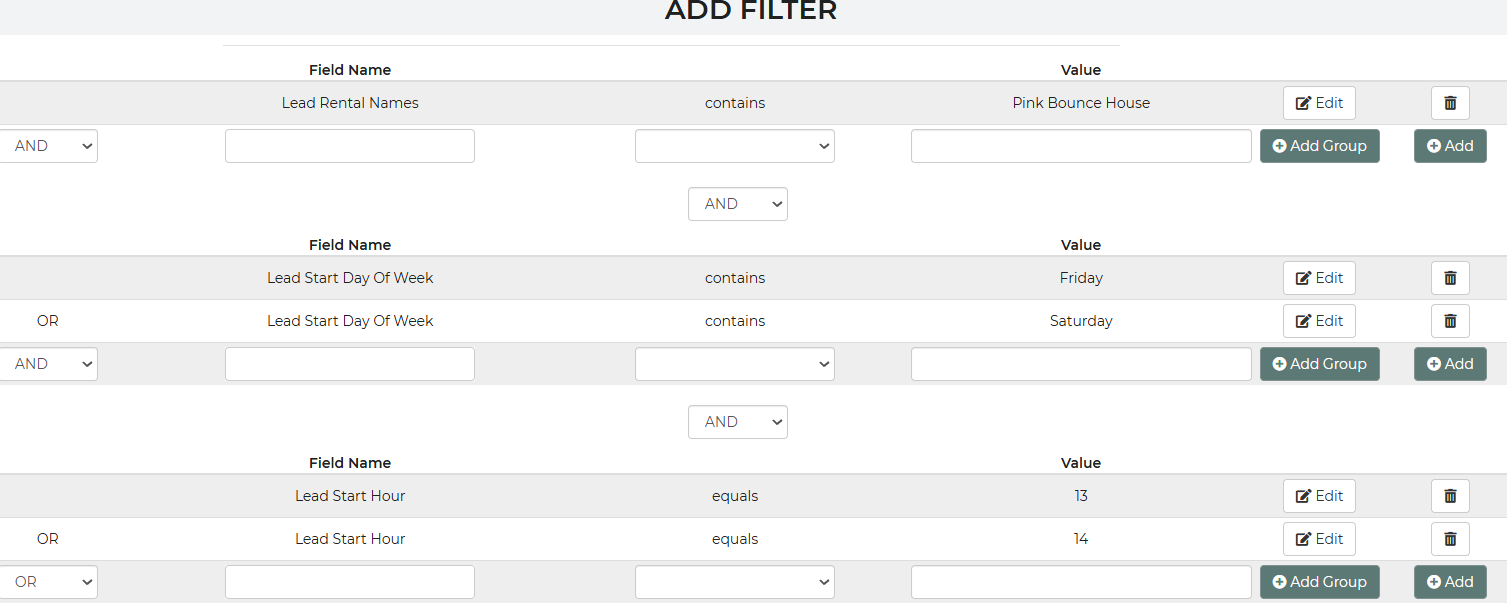1507x612 pixels.
Task: Delete the Pink Bounce House filter row
Action: [1450, 103]
